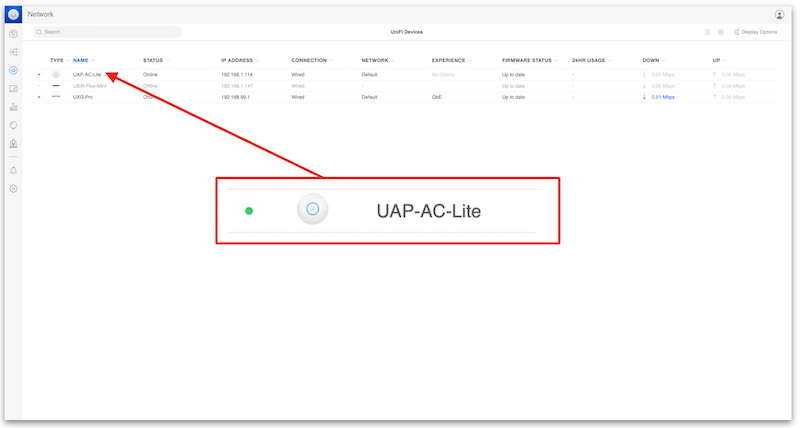The height and width of the screenshot is (428, 800).
Task: Click the up arrow icon in the UAP-AC-Lite row
Action: click(x=714, y=74)
